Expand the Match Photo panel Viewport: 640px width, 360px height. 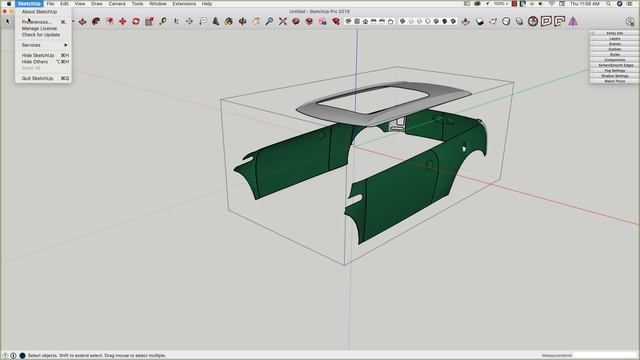coord(615,81)
